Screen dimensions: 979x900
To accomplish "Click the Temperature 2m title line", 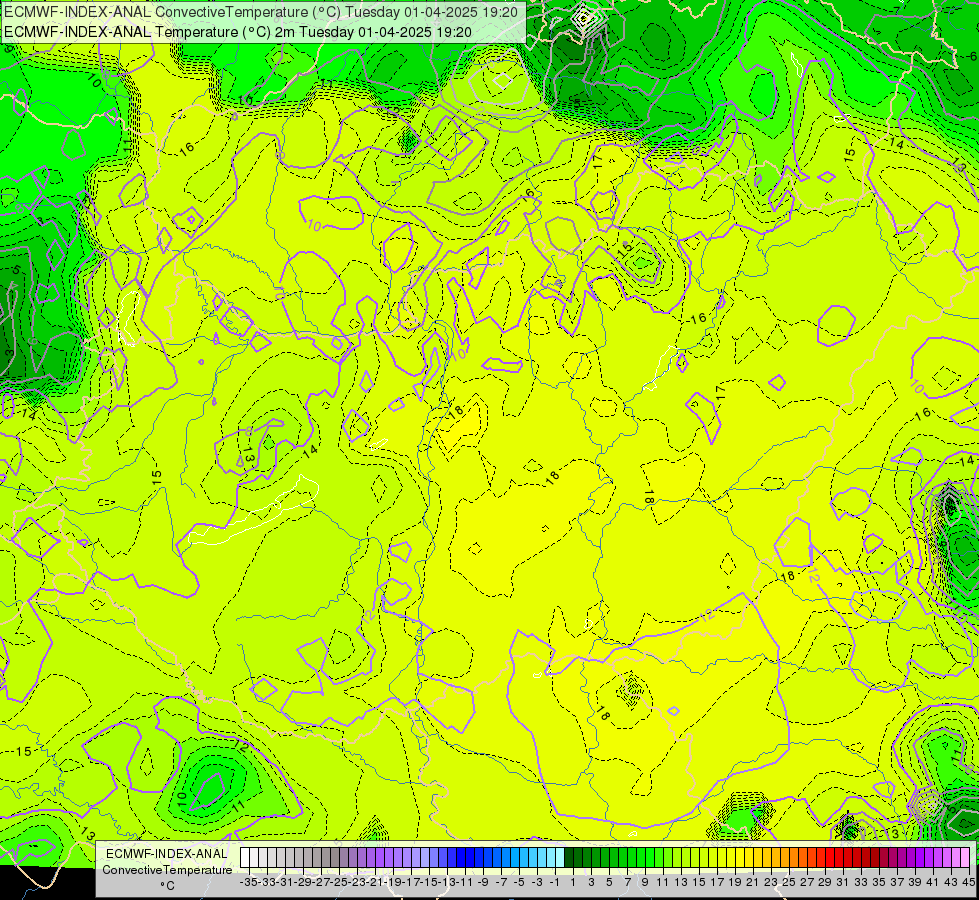I will pyautogui.click(x=238, y=32).
